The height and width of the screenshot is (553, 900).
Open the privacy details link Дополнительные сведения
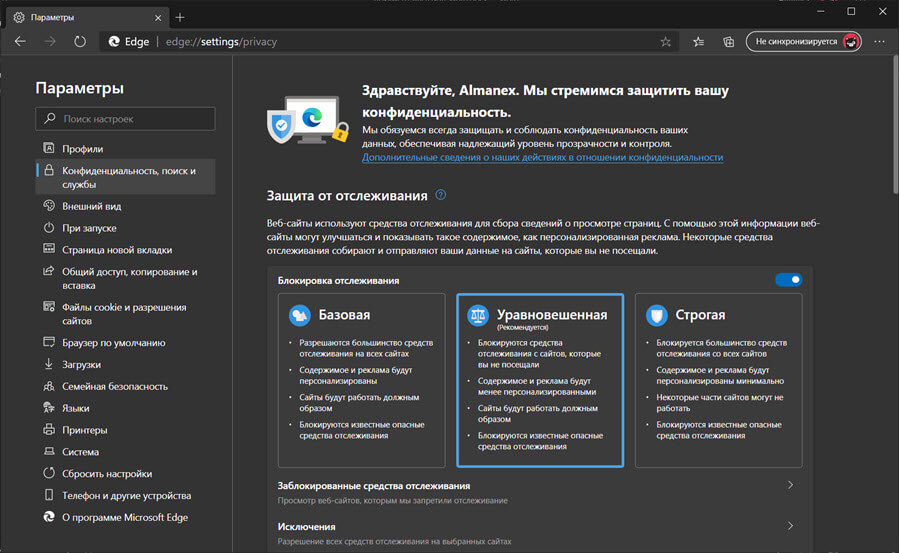(542, 157)
